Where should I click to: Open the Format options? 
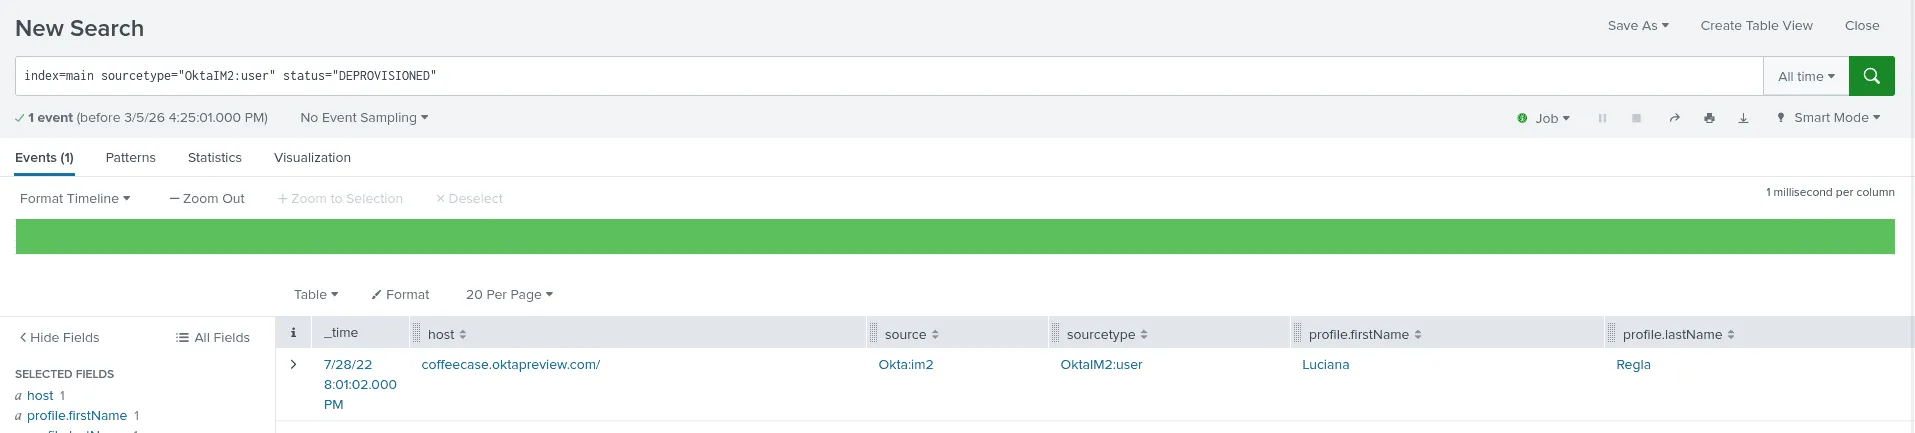point(400,295)
